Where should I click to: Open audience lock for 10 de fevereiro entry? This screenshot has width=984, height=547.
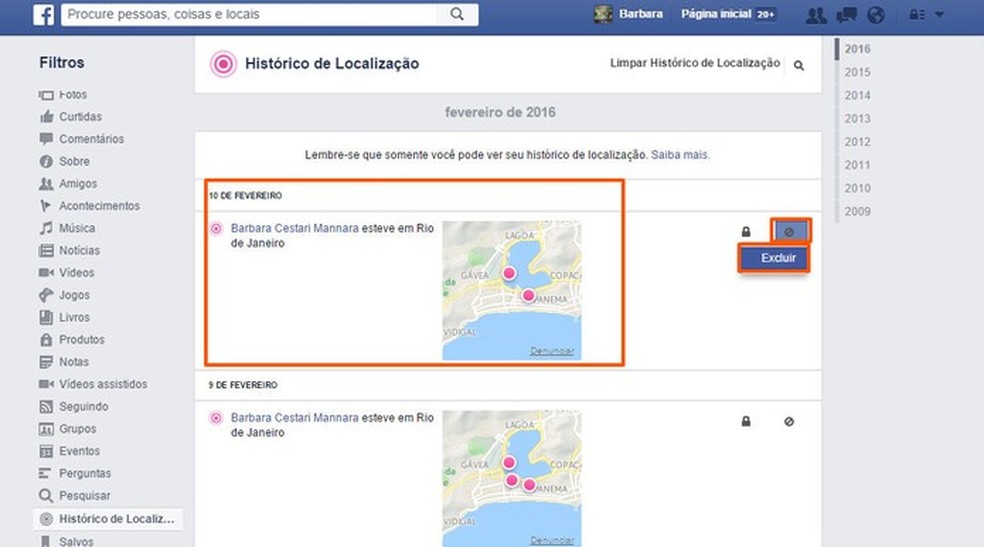coord(746,231)
